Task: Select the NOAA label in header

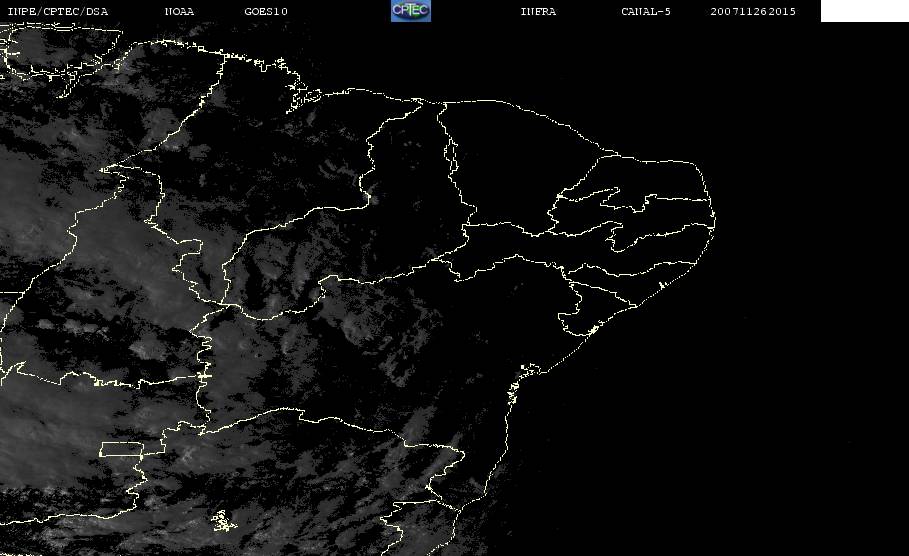Action: tap(179, 12)
